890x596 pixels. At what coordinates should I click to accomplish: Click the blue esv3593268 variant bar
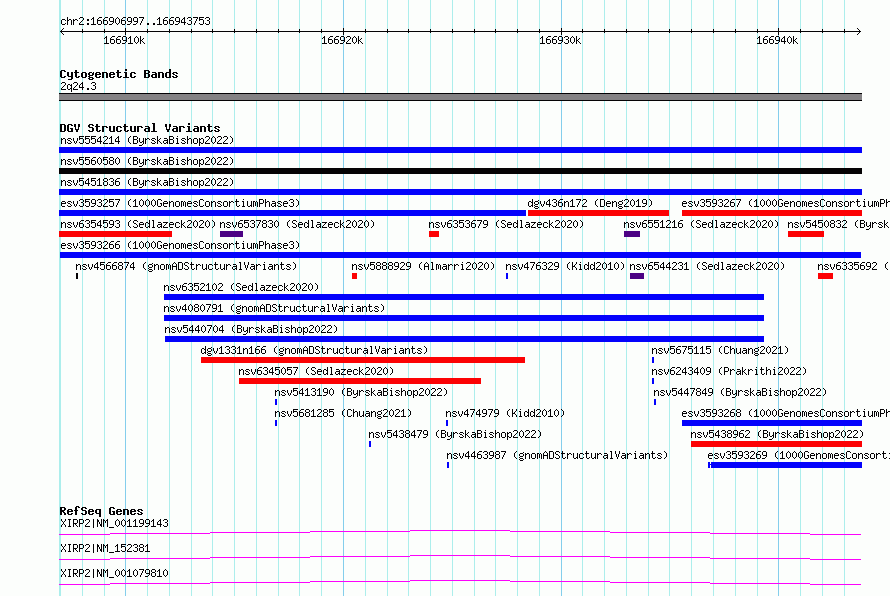[772, 423]
